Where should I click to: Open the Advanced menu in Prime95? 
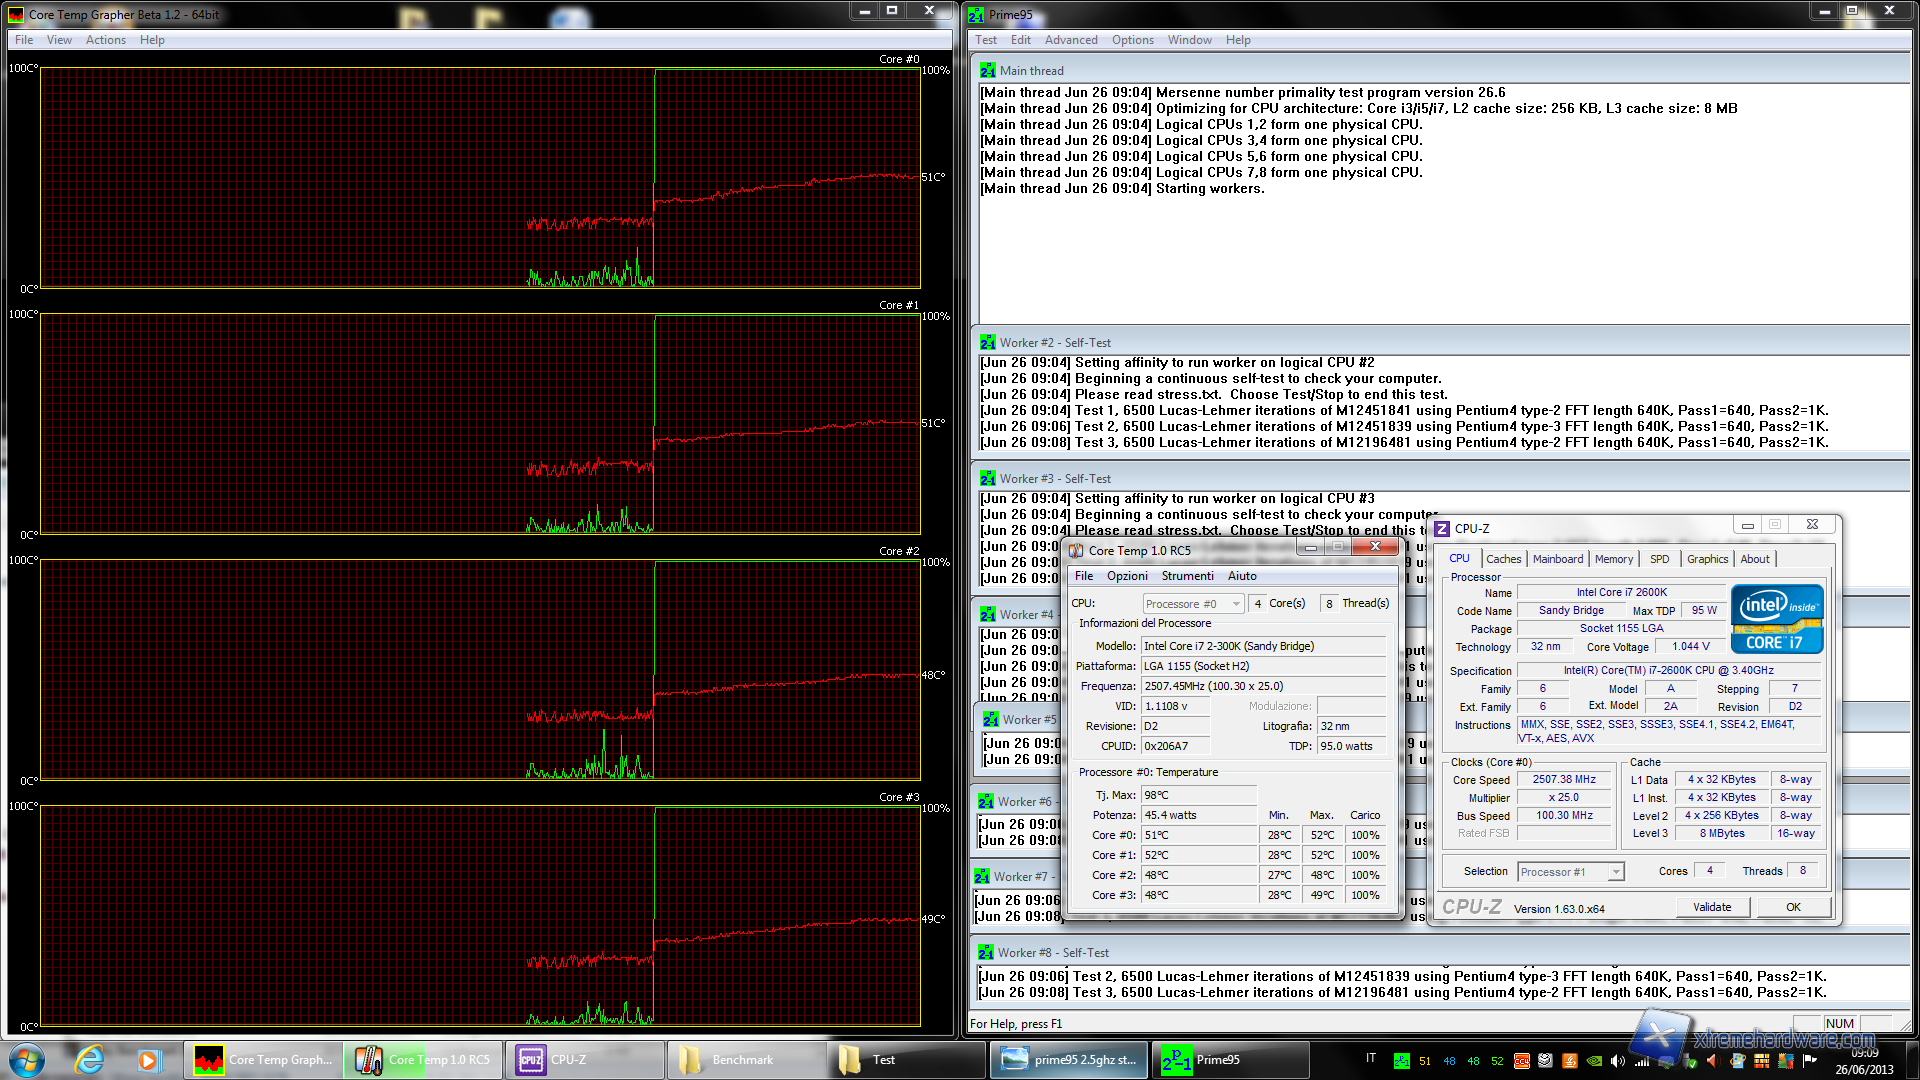pyautogui.click(x=1070, y=40)
